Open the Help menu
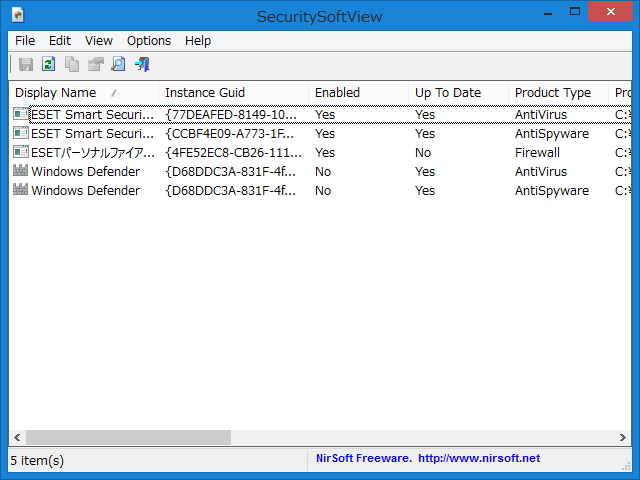This screenshot has width=640, height=480. pyautogui.click(x=198, y=41)
